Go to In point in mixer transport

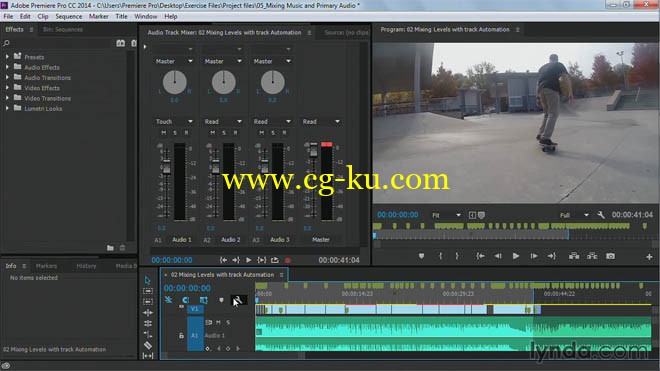(x=224, y=260)
